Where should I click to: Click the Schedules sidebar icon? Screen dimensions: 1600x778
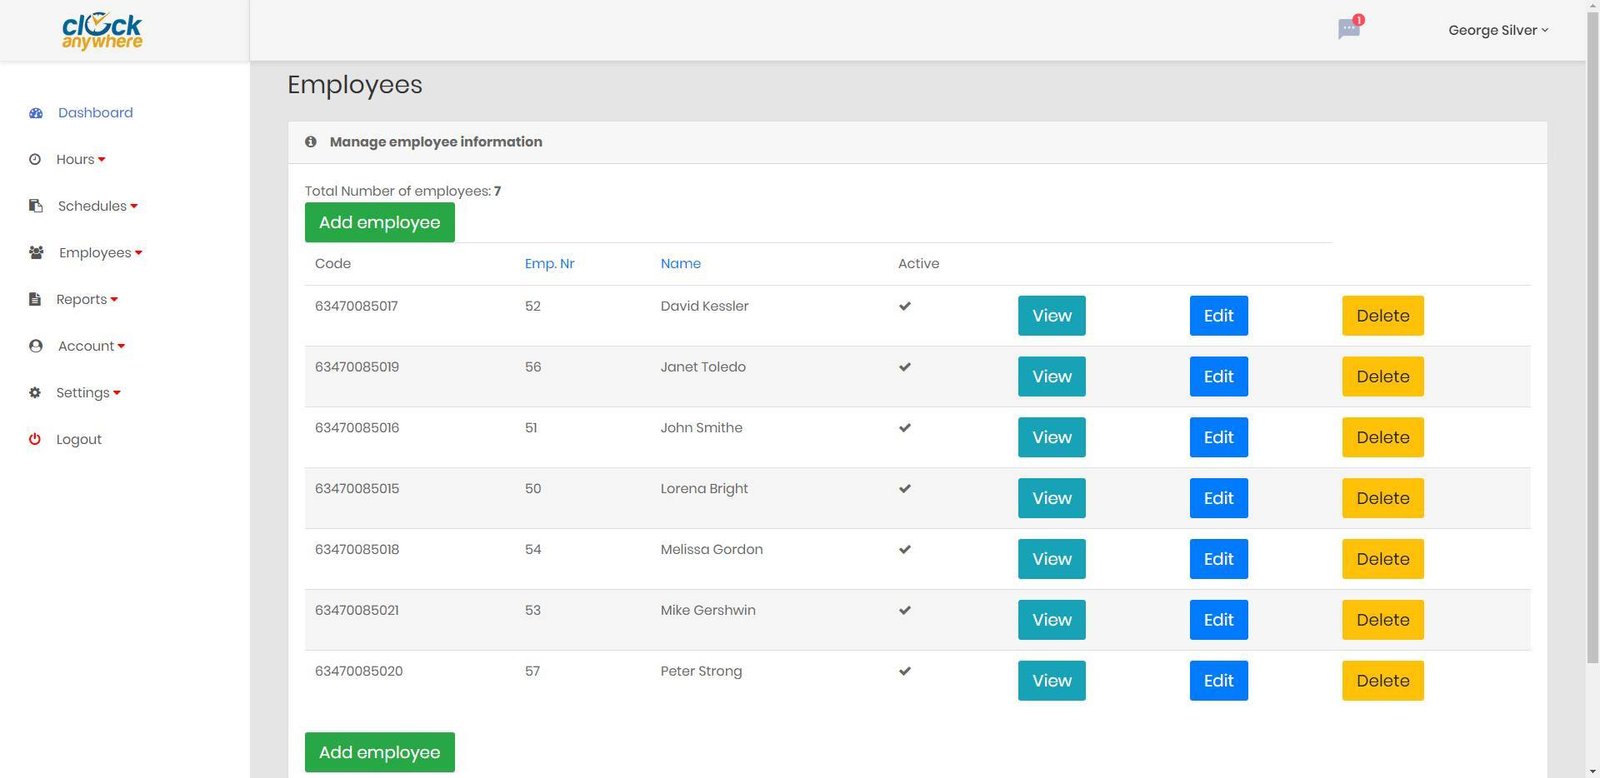tap(36, 206)
